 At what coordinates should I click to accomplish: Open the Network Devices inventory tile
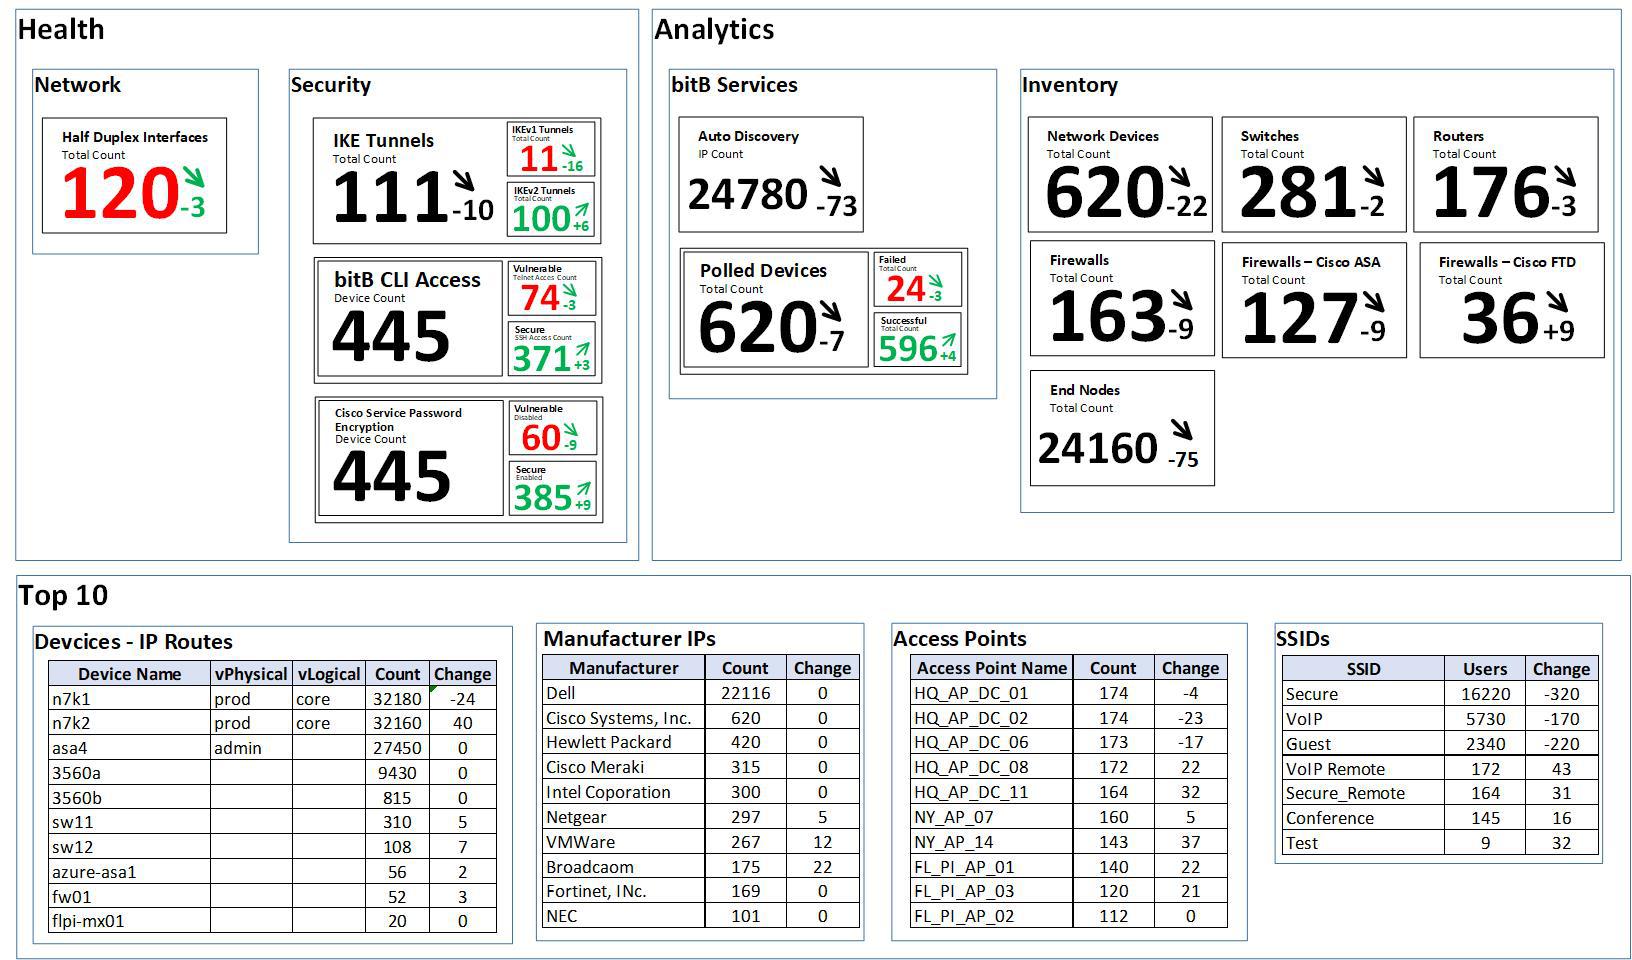pos(1119,174)
